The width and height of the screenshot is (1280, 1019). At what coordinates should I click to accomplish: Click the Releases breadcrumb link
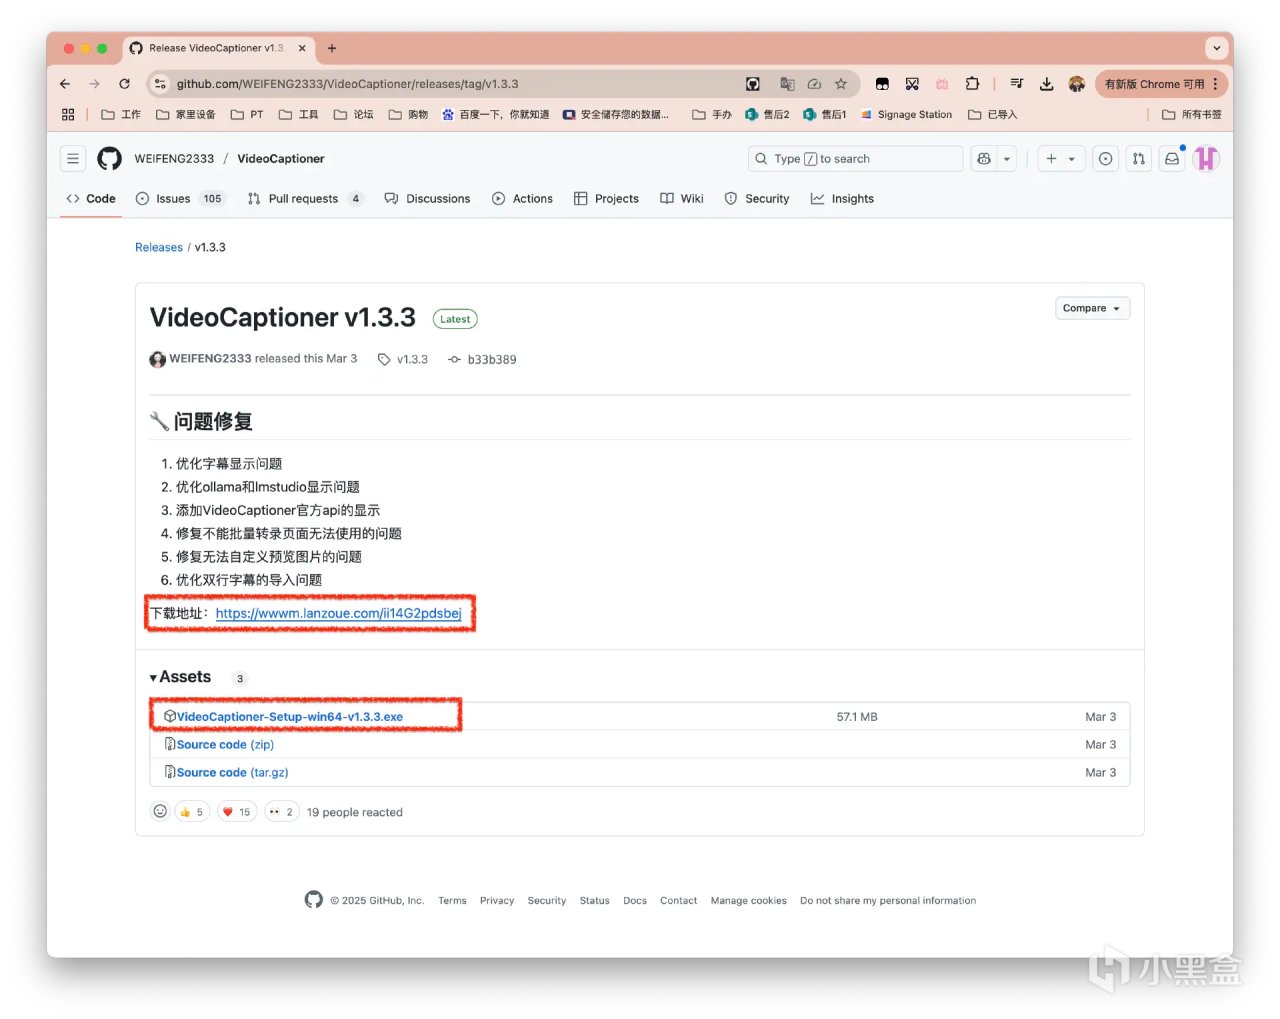[159, 247]
